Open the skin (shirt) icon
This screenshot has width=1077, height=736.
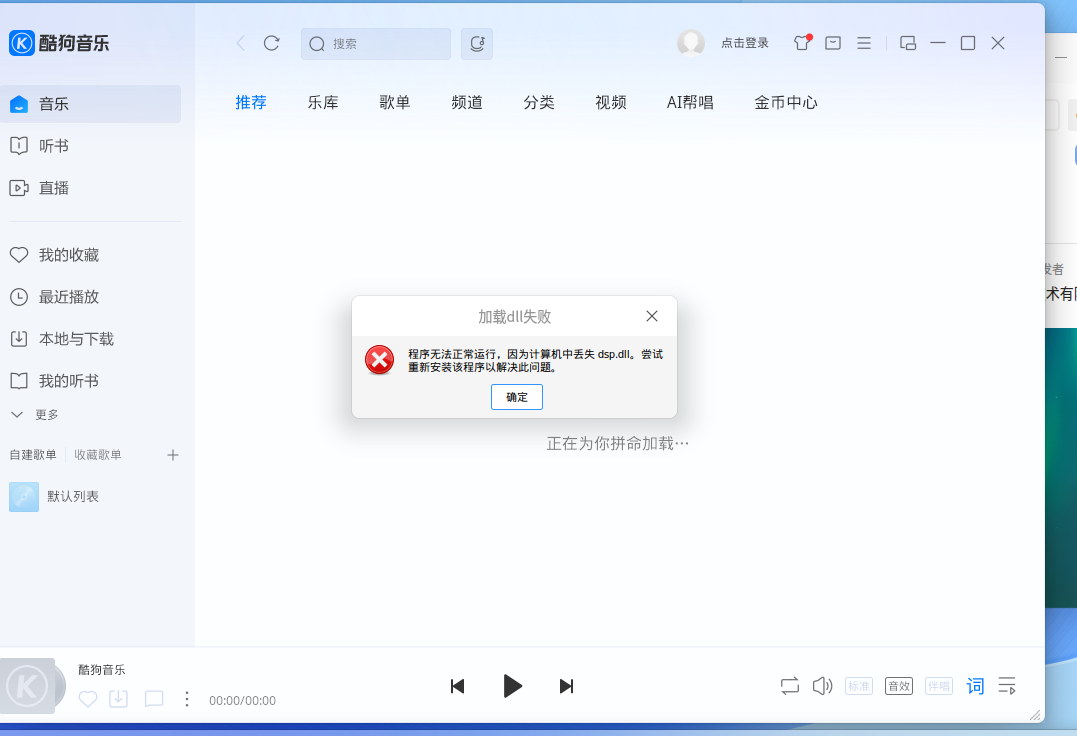click(802, 43)
